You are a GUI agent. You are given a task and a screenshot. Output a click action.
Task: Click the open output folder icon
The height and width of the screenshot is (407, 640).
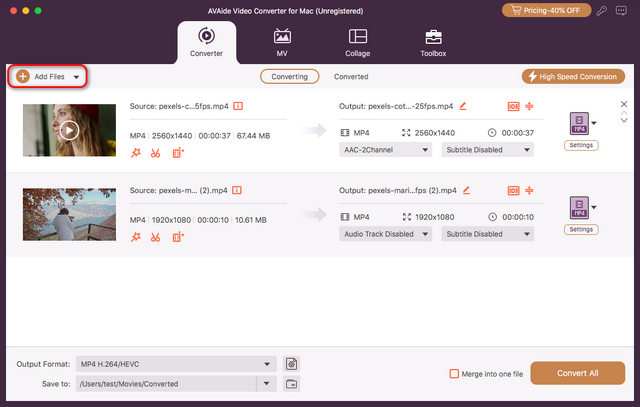tap(292, 383)
